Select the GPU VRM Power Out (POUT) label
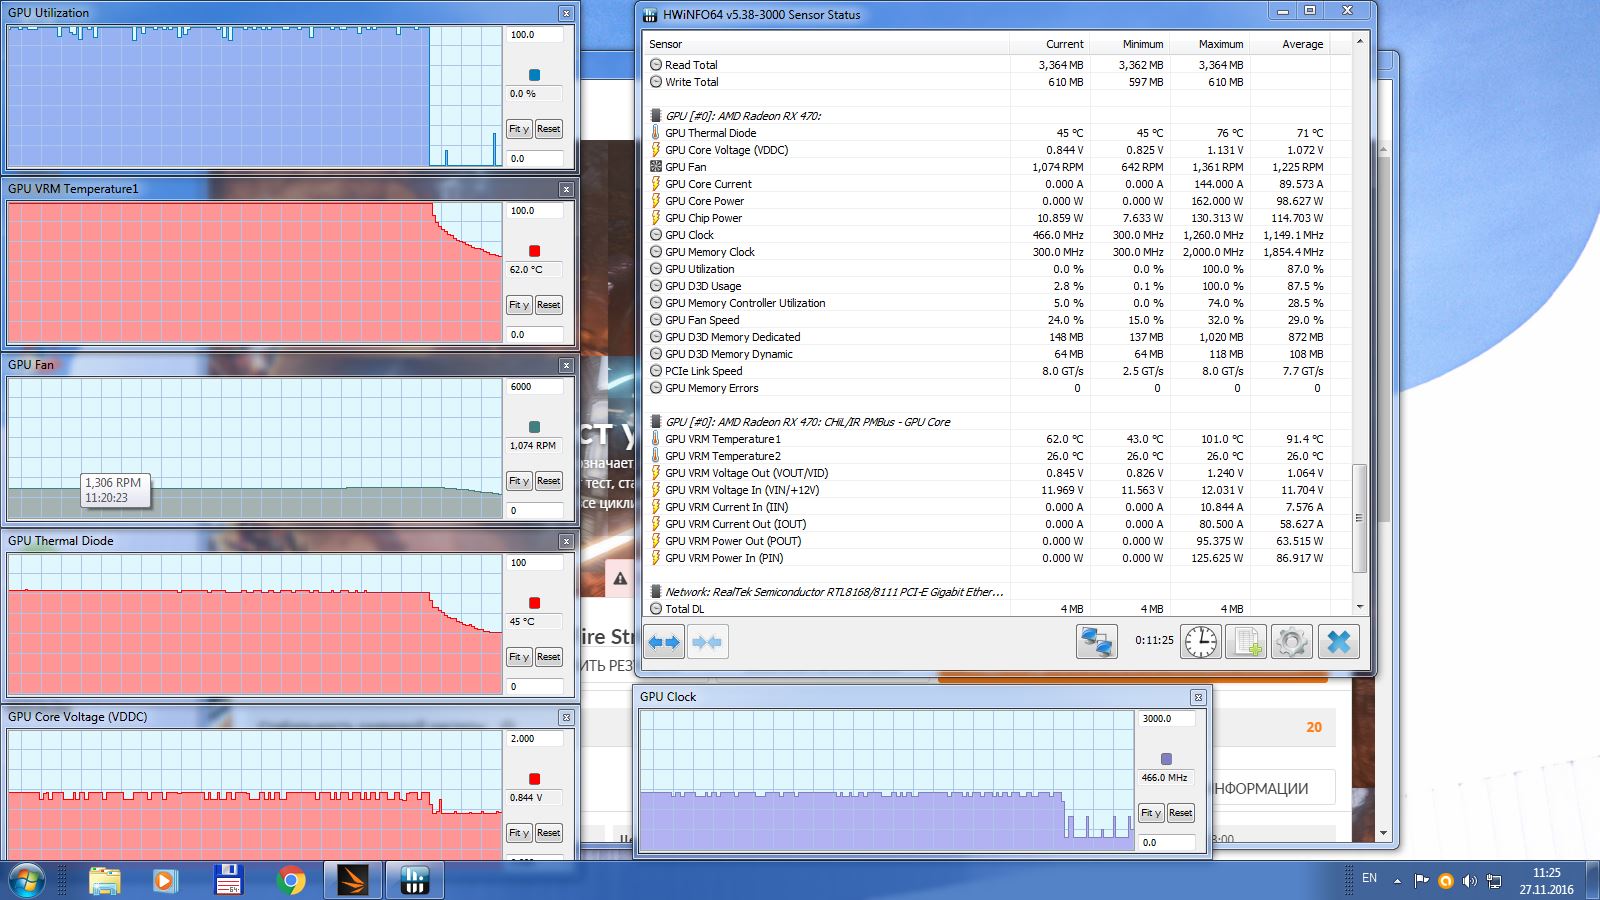Viewport: 1600px width, 900px height. coord(733,541)
